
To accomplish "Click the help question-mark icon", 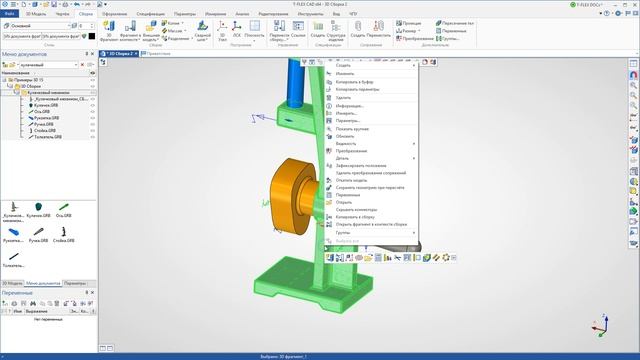I will [x=607, y=13].
